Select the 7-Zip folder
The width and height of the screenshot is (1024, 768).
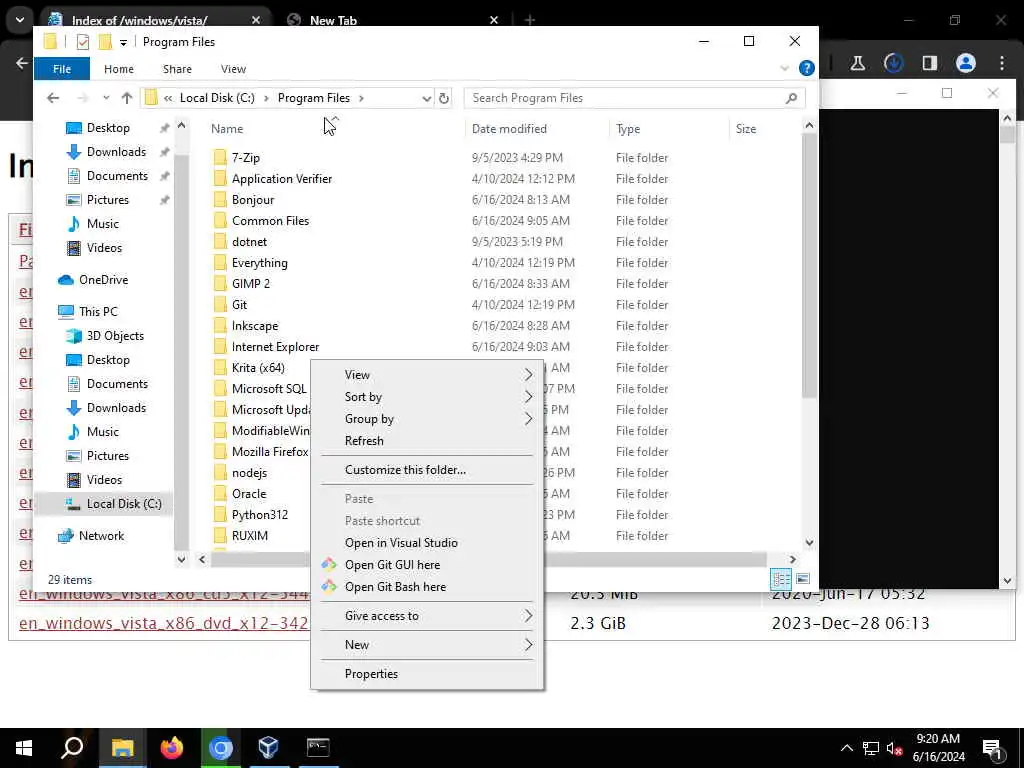[x=246, y=157]
